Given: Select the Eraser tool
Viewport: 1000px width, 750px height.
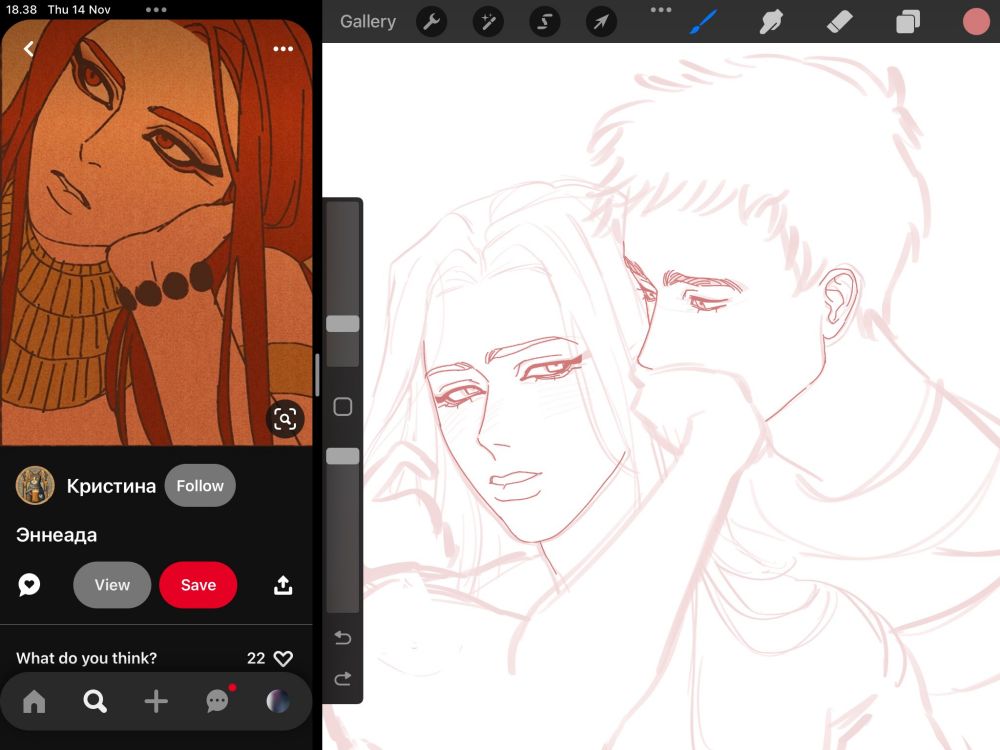Looking at the screenshot, I should (x=839, y=22).
